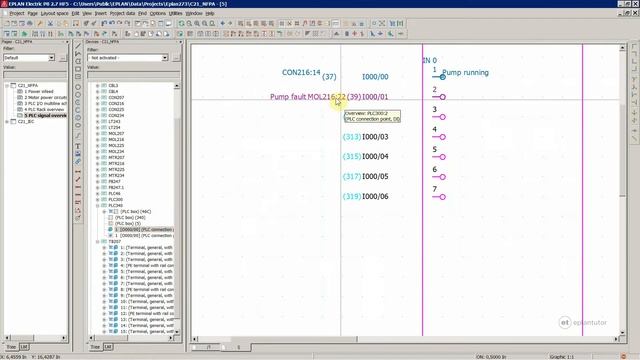This screenshot has width=640, height=360.
Task: Click the 'CON216:14' device tag text
Action: [301, 72]
